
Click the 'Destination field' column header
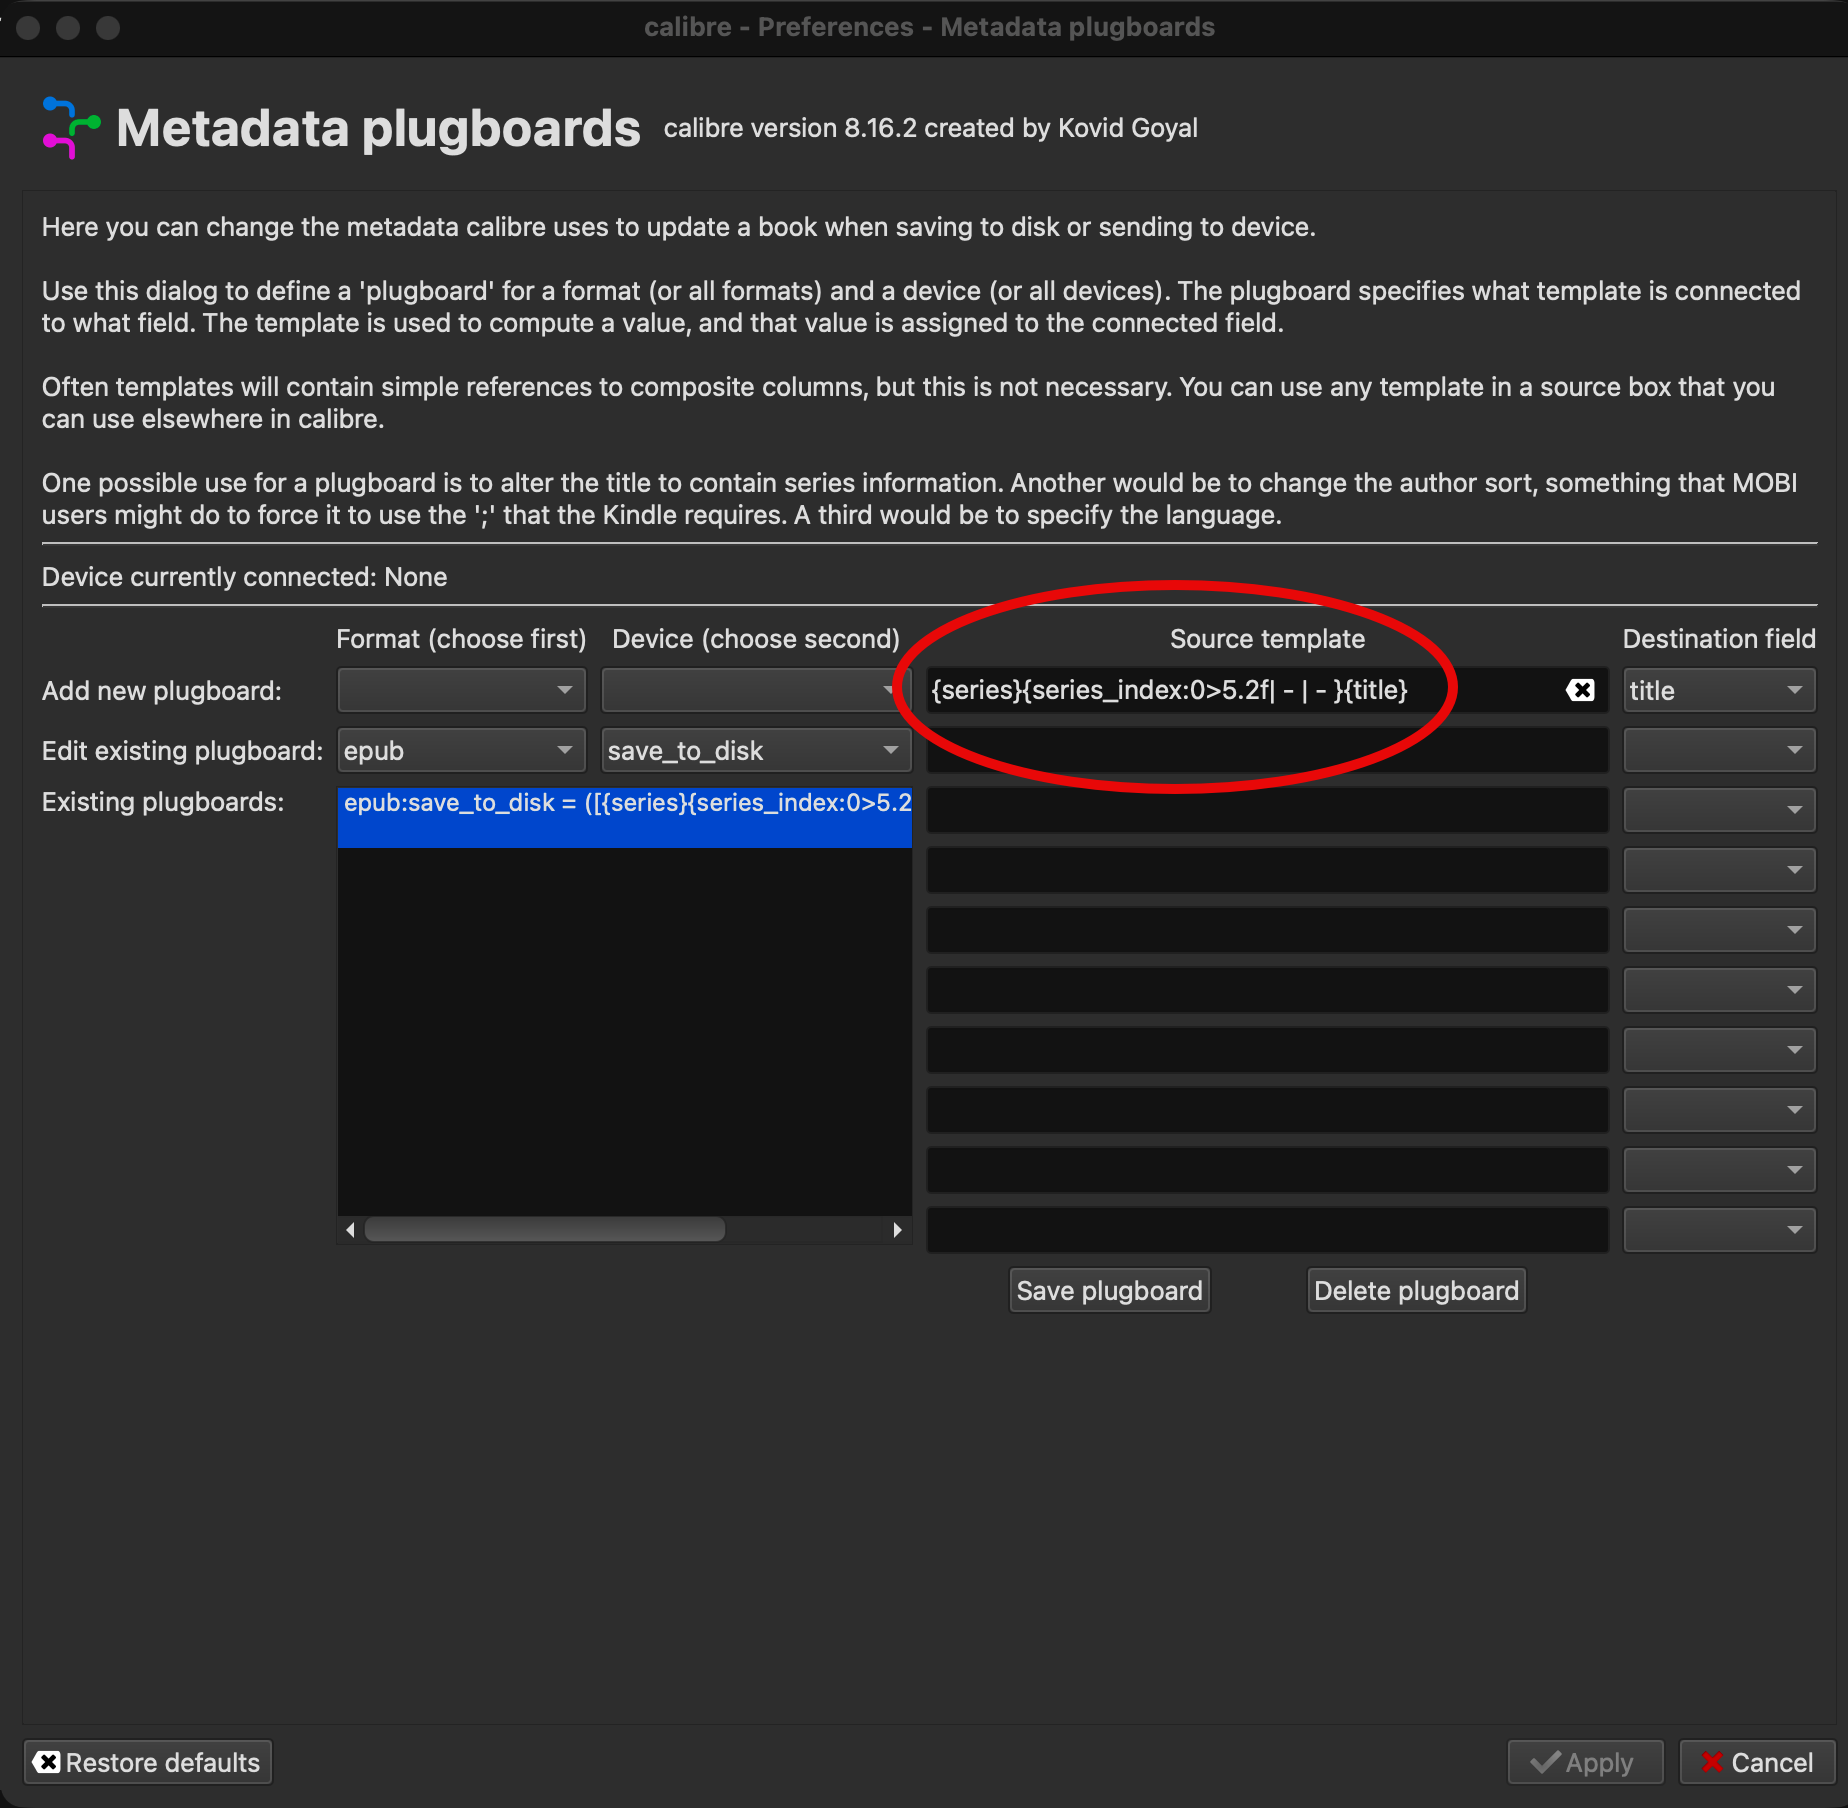coord(1719,639)
